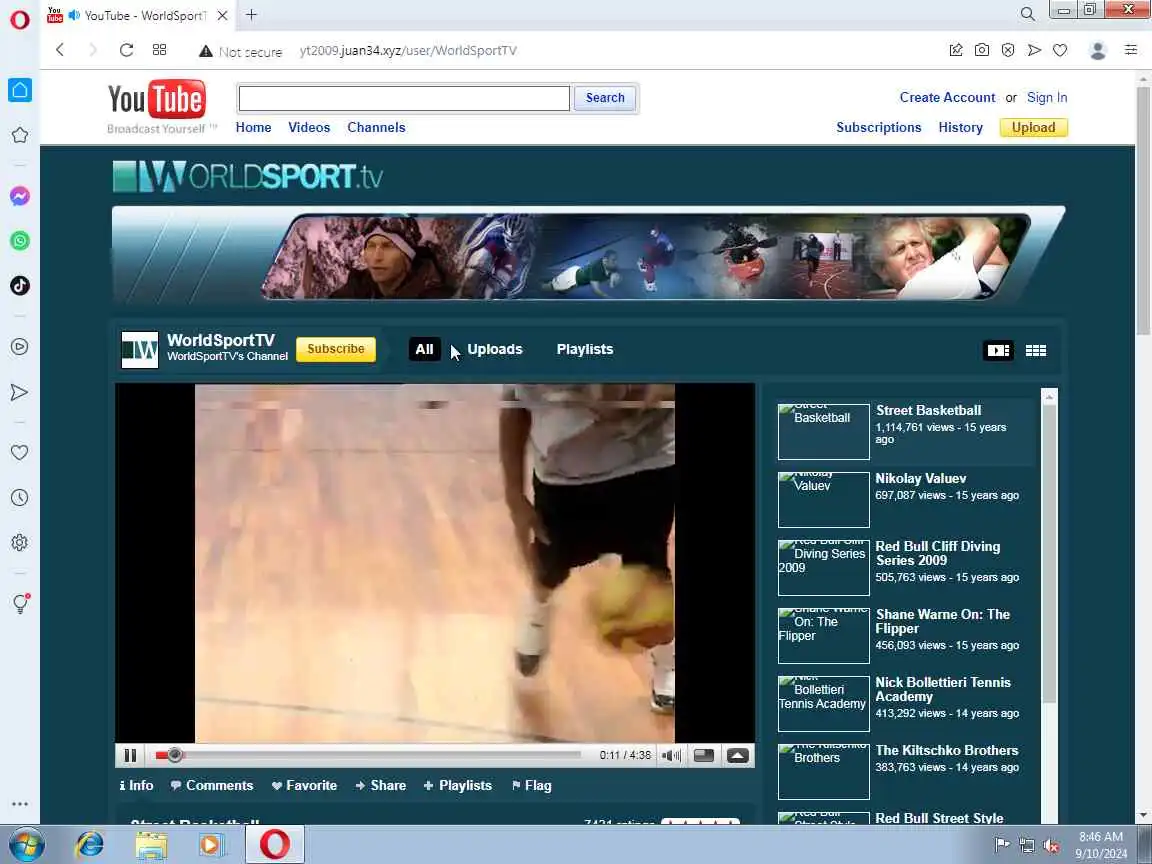Click the Not secure warning icon

pyautogui.click(x=206, y=51)
